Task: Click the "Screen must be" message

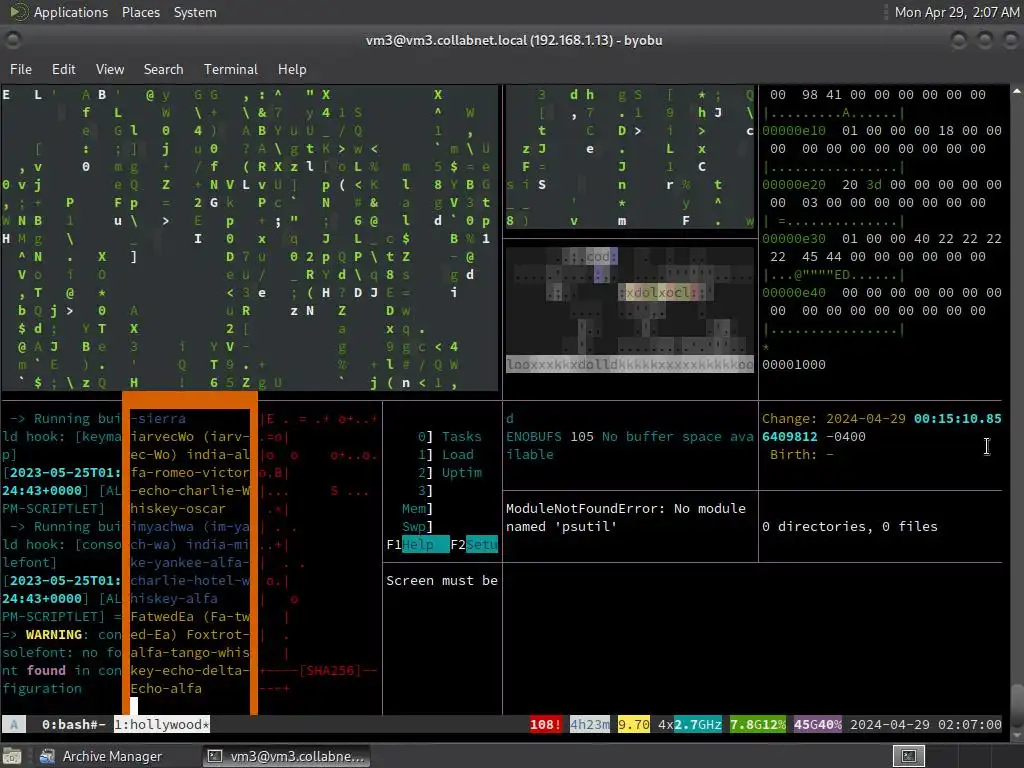Action: tap(441, 581)
